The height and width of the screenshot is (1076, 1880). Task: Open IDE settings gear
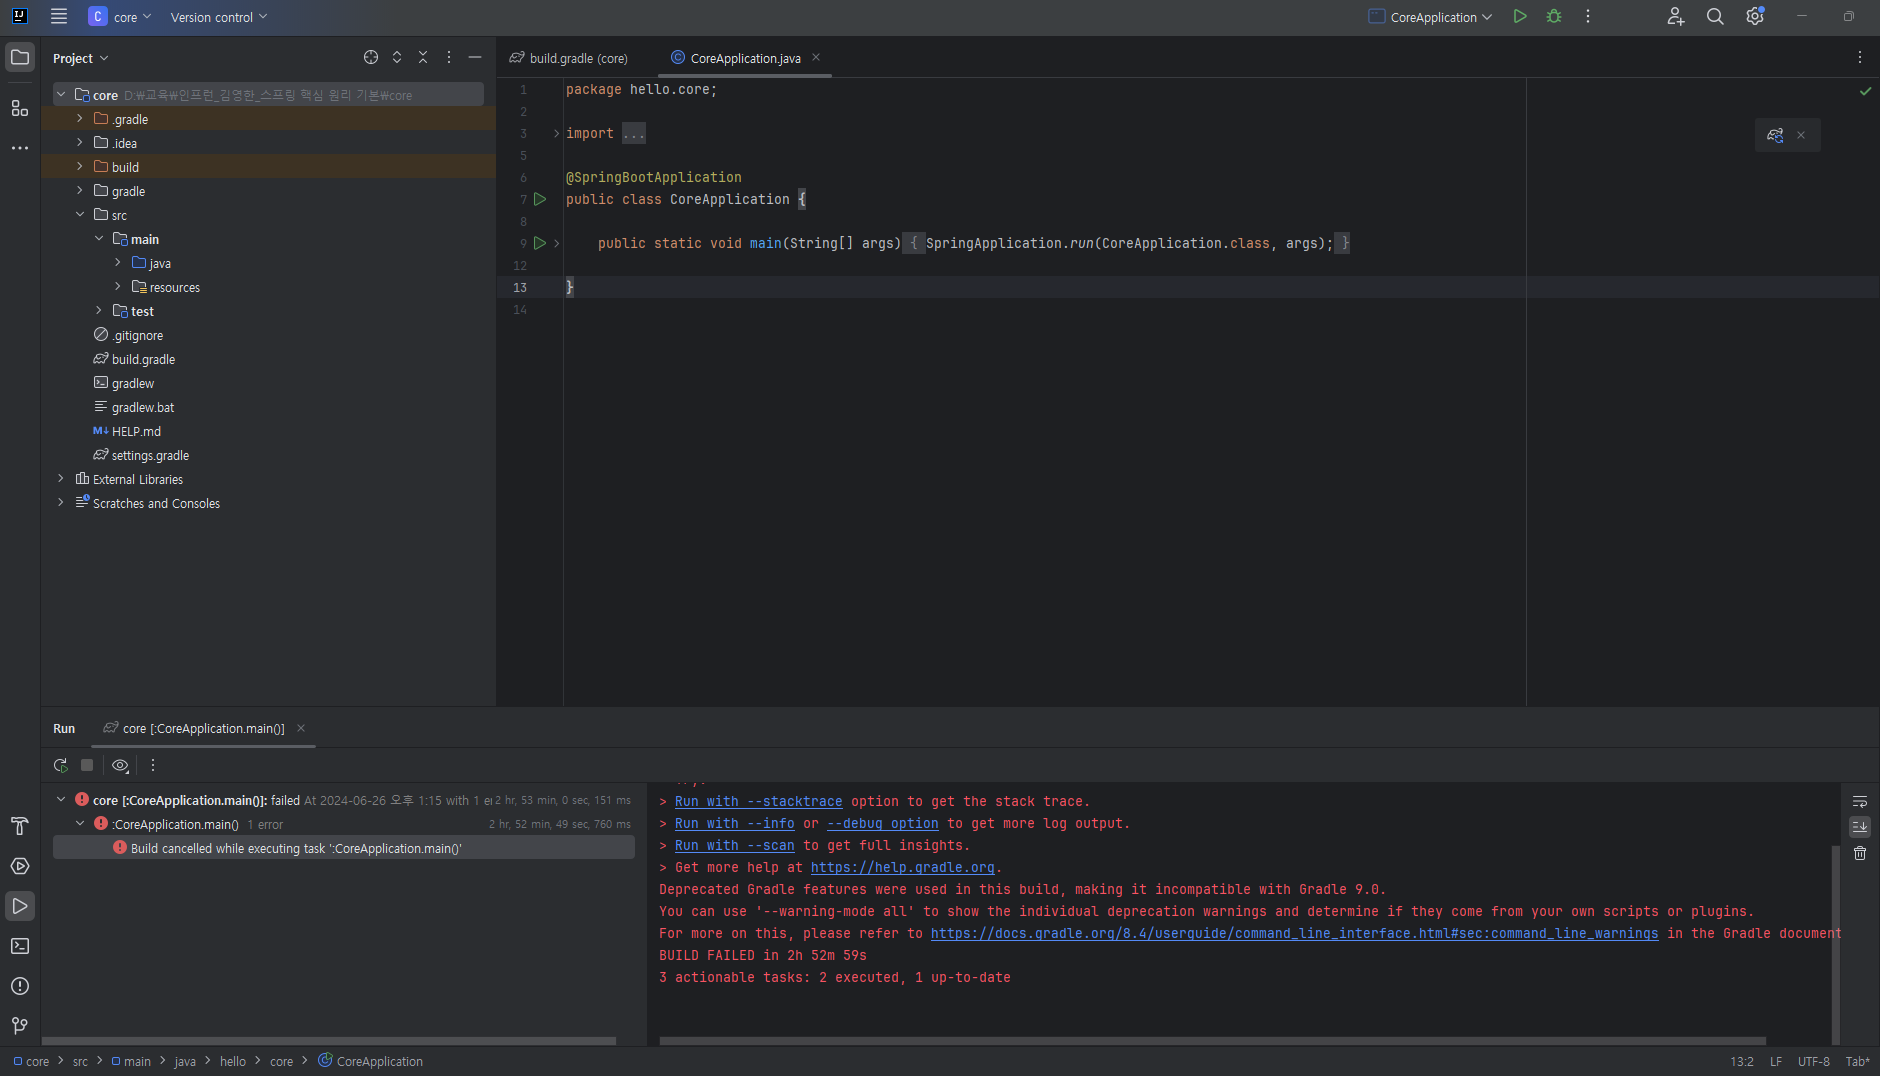1755,16
